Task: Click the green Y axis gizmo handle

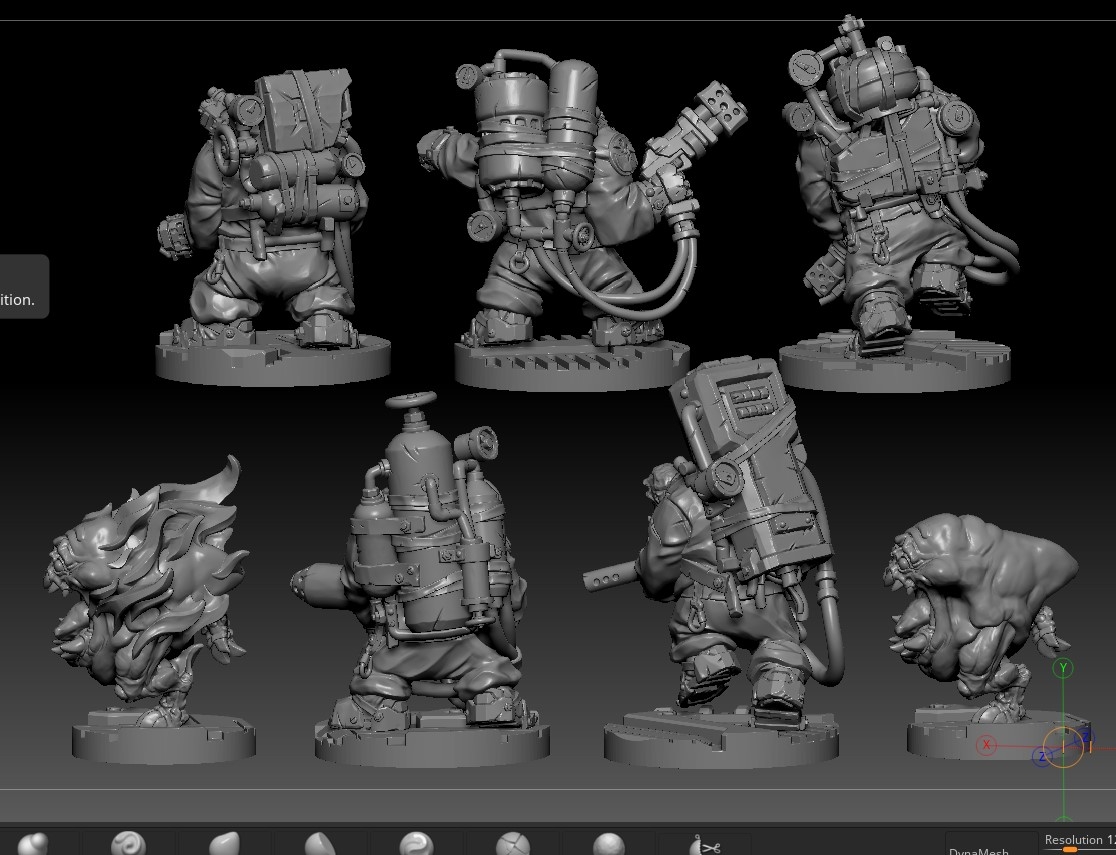Action: point(1064,668)
